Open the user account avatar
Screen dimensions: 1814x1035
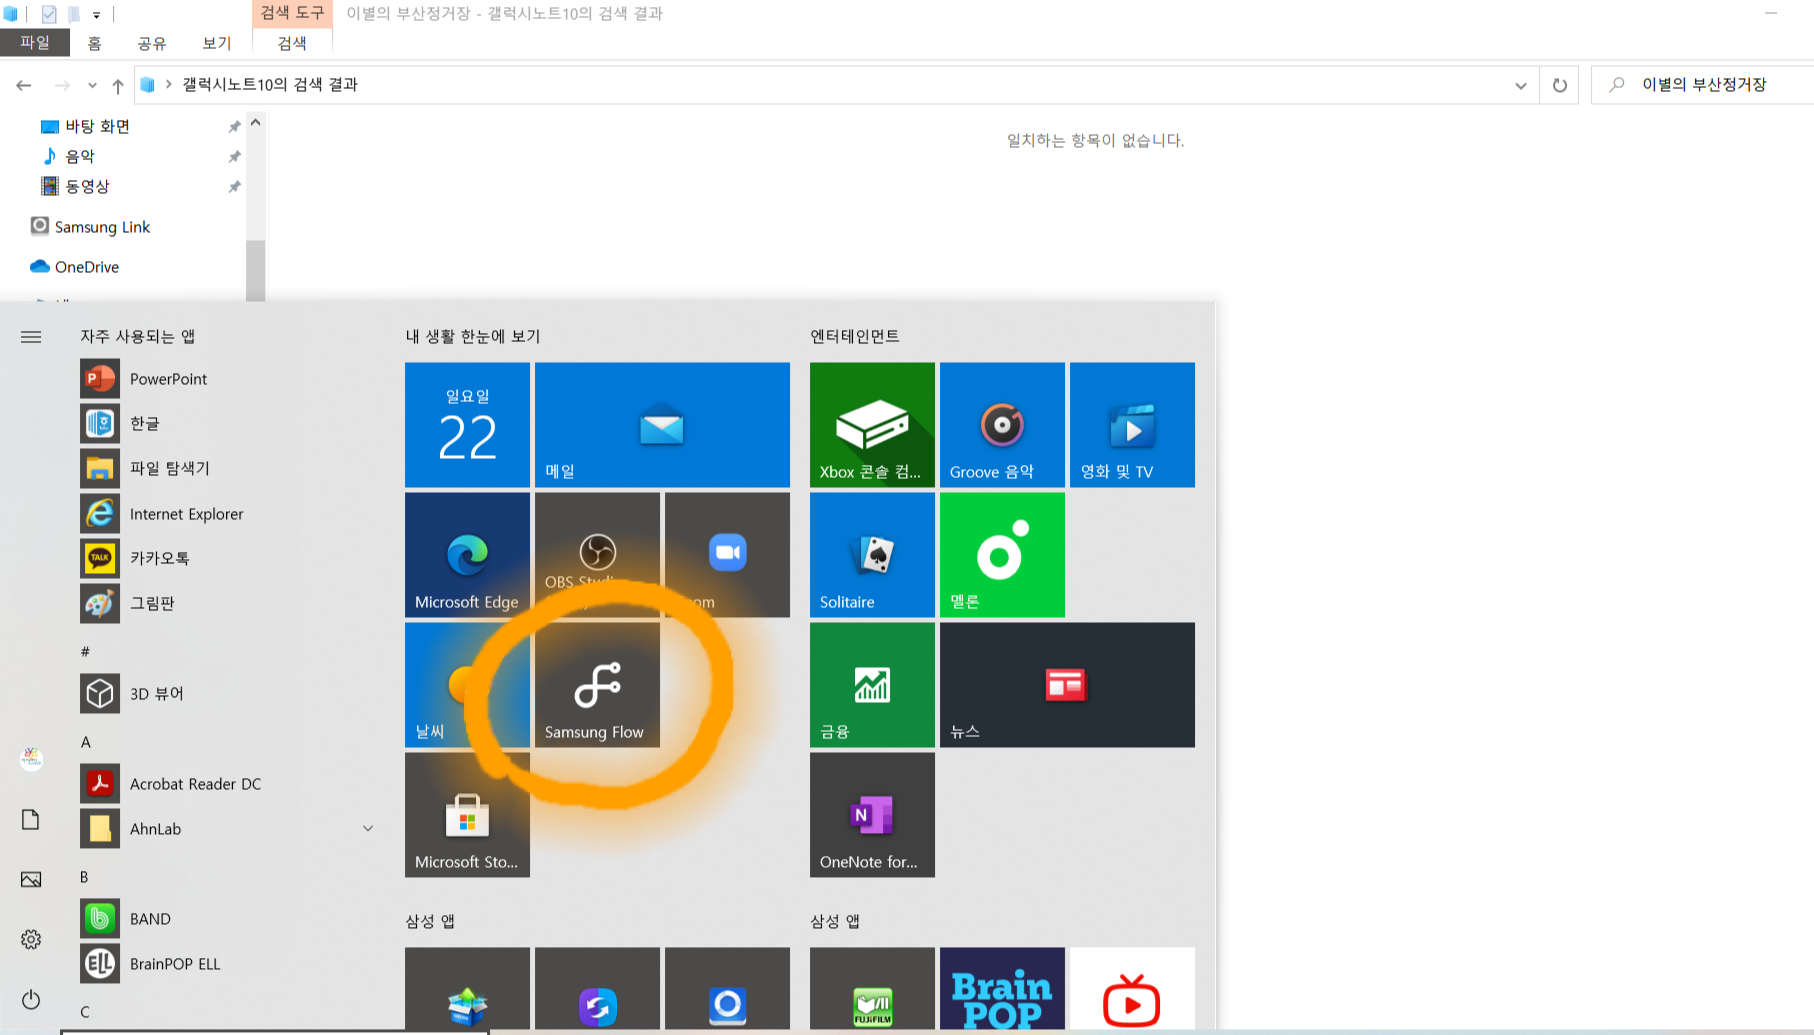[x=31, y=759]
